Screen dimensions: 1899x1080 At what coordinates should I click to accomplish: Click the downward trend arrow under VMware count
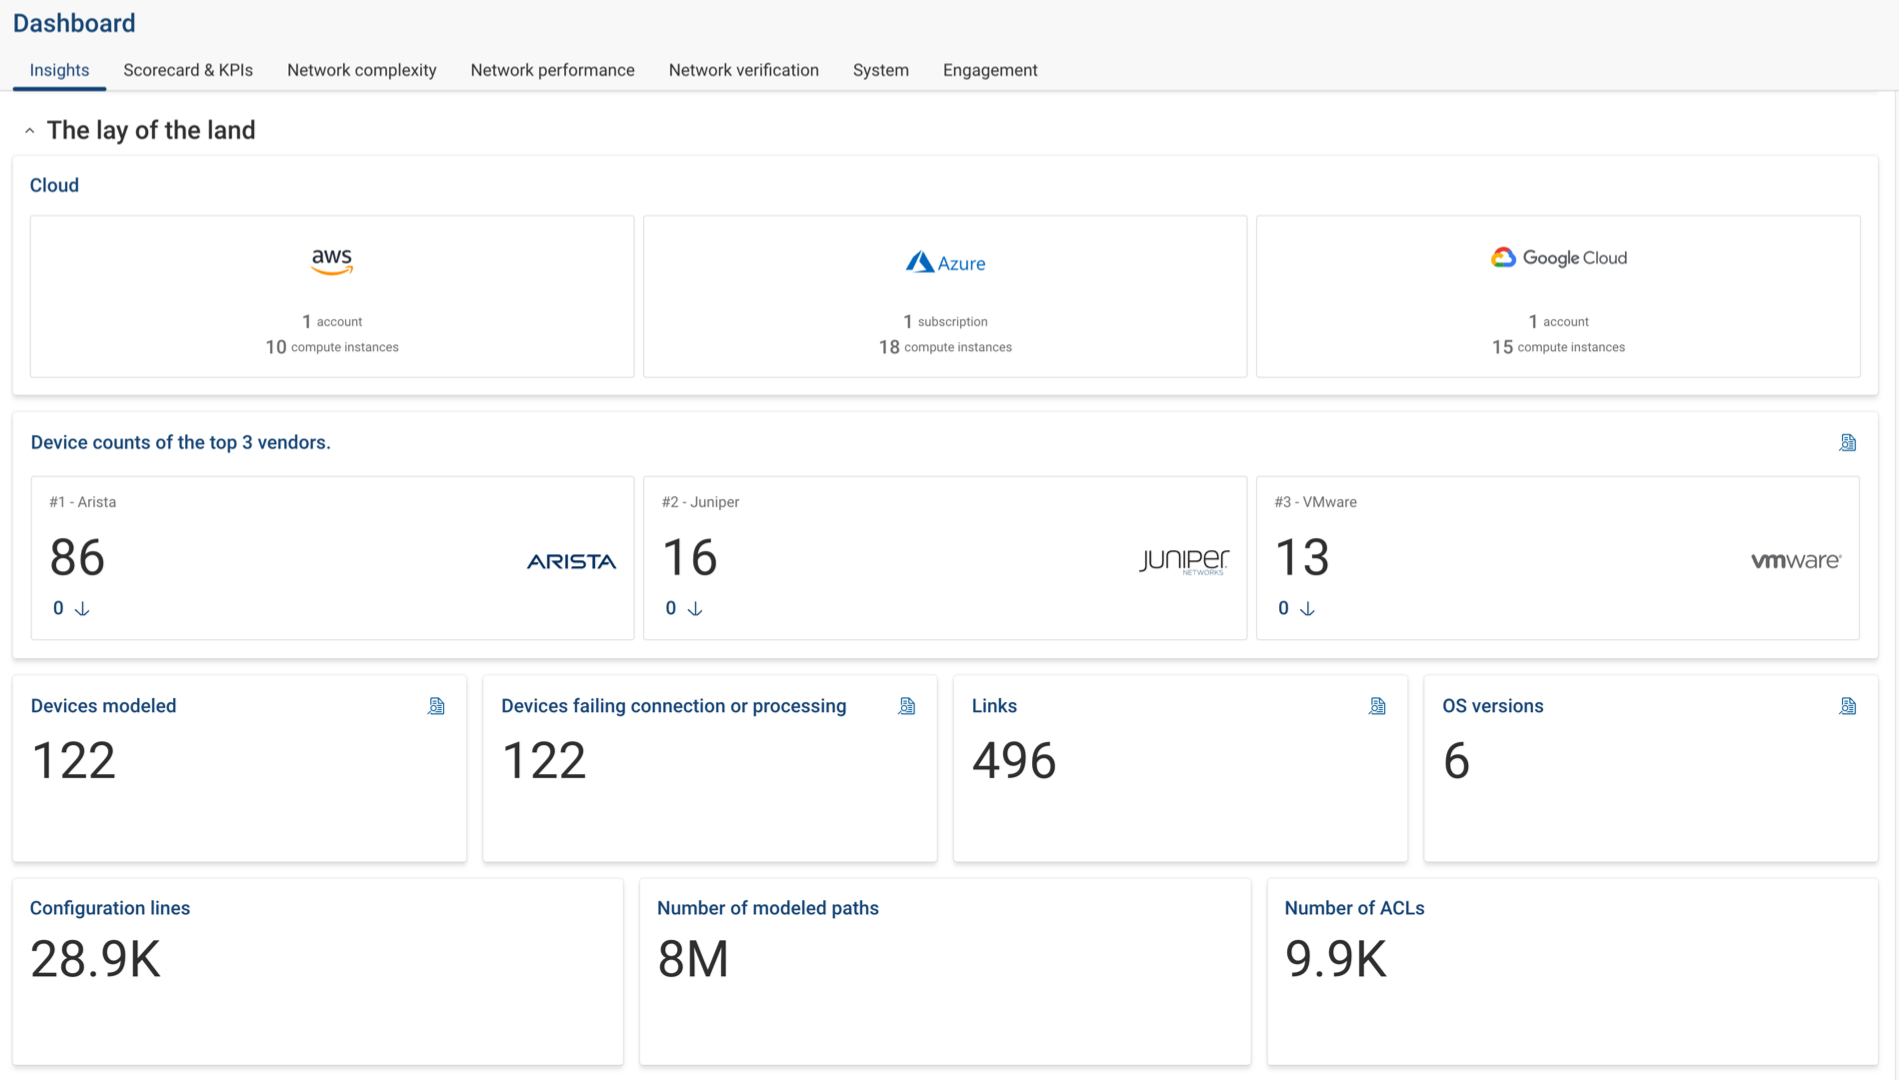(1309, 608)
